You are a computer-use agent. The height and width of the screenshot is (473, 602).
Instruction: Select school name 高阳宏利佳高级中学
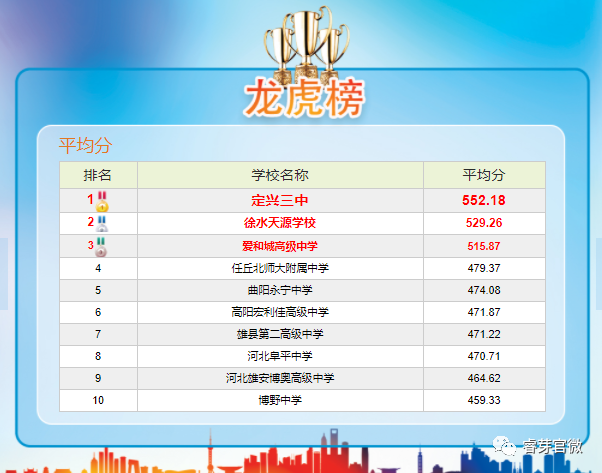coord(280,312)
